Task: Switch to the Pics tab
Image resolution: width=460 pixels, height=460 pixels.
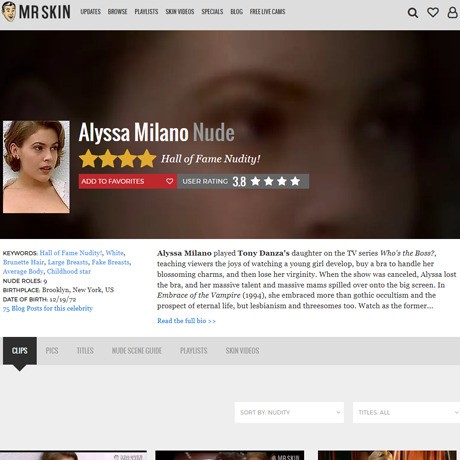Action: pos(52,351)
